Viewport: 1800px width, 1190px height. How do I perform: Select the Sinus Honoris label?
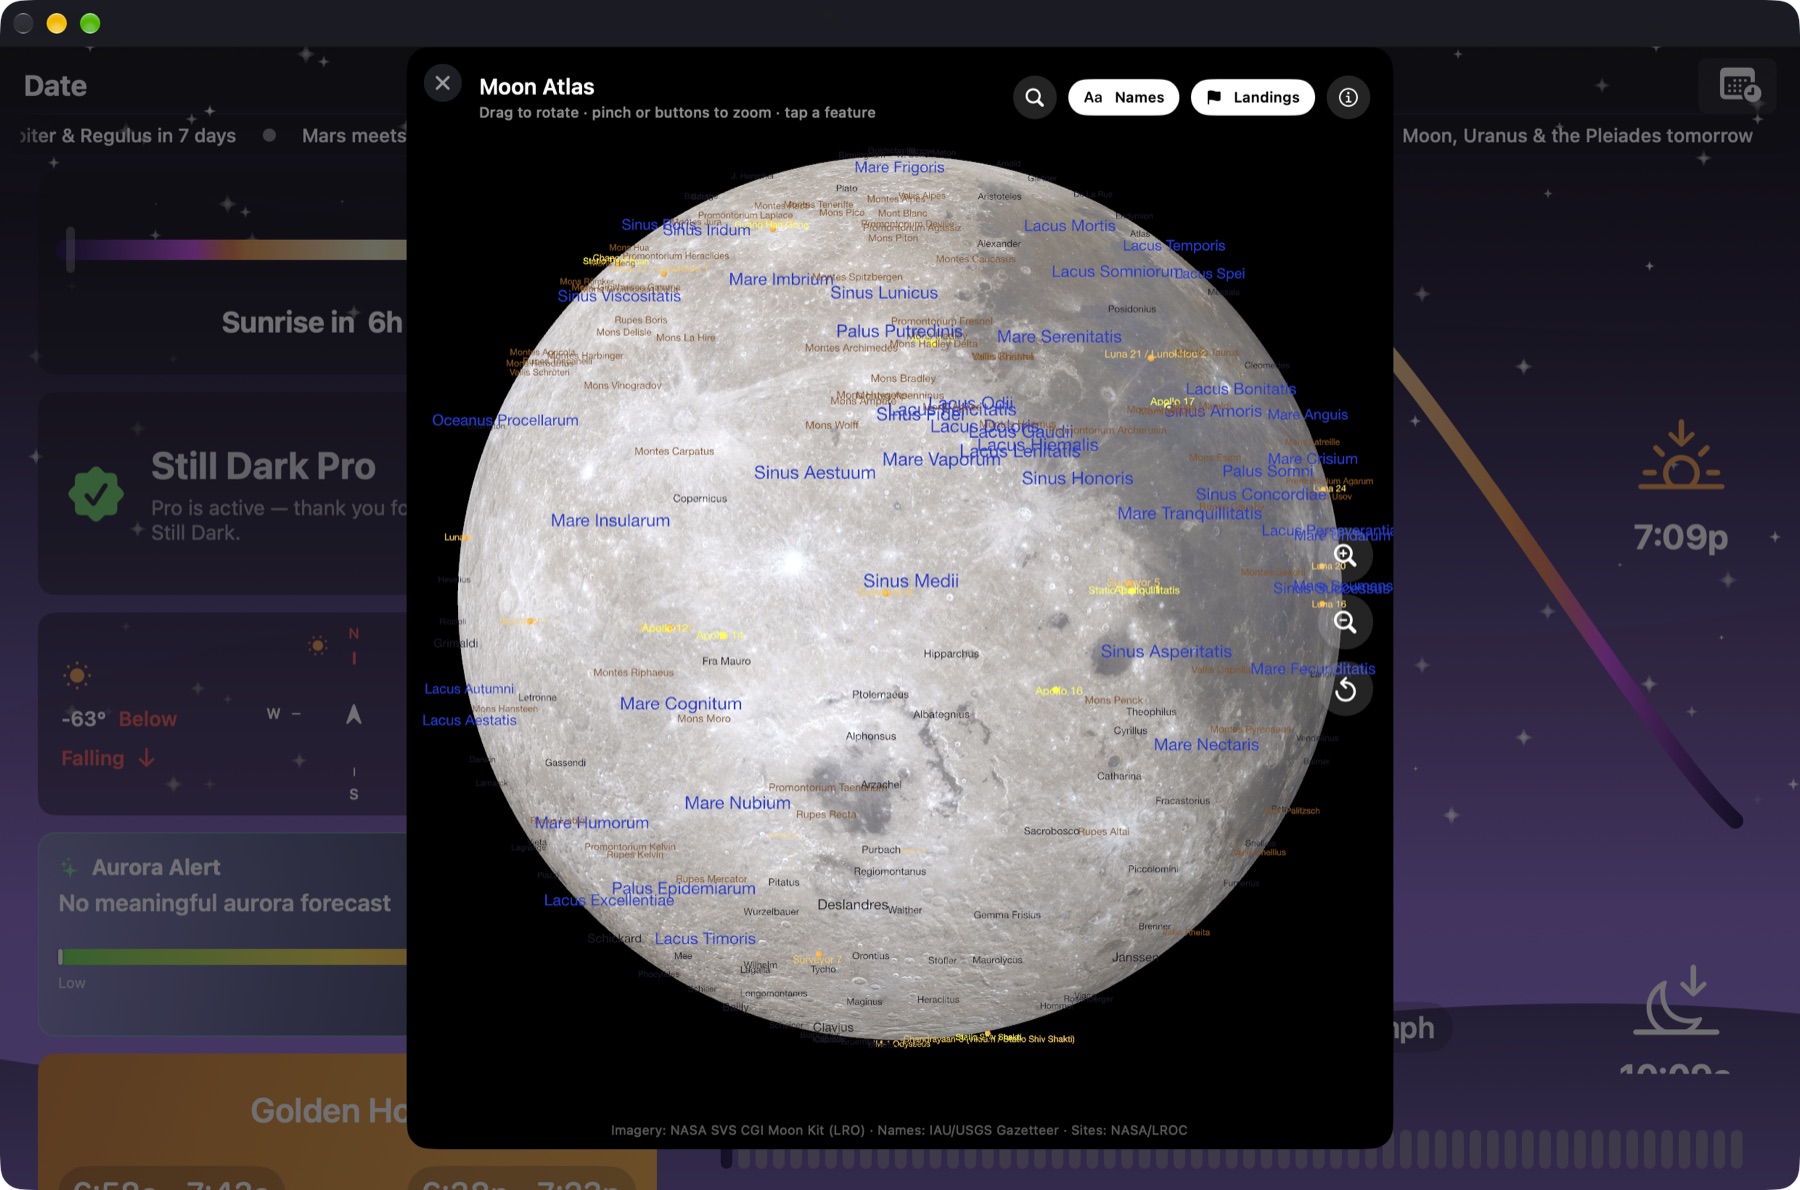pyautogui.click(x=1077, y=479)
